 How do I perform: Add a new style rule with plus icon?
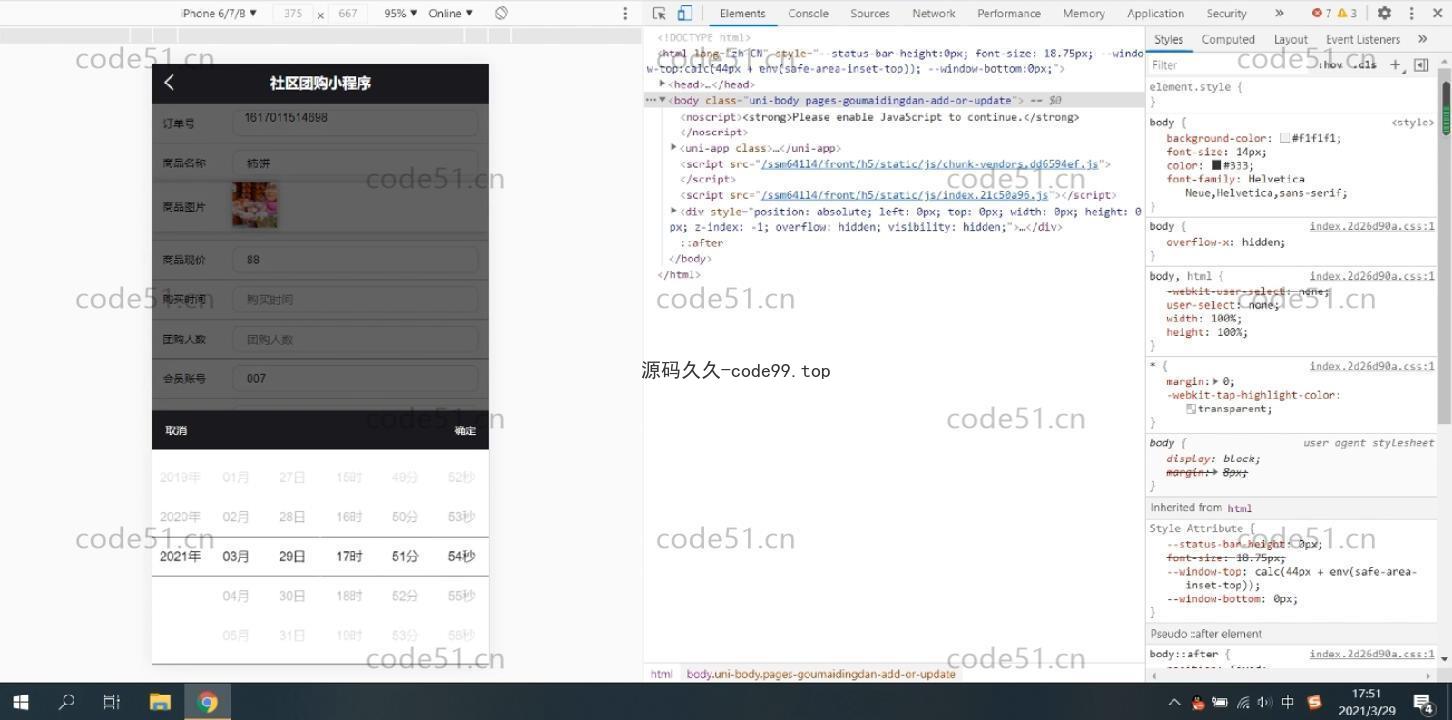pos(1396,65)
